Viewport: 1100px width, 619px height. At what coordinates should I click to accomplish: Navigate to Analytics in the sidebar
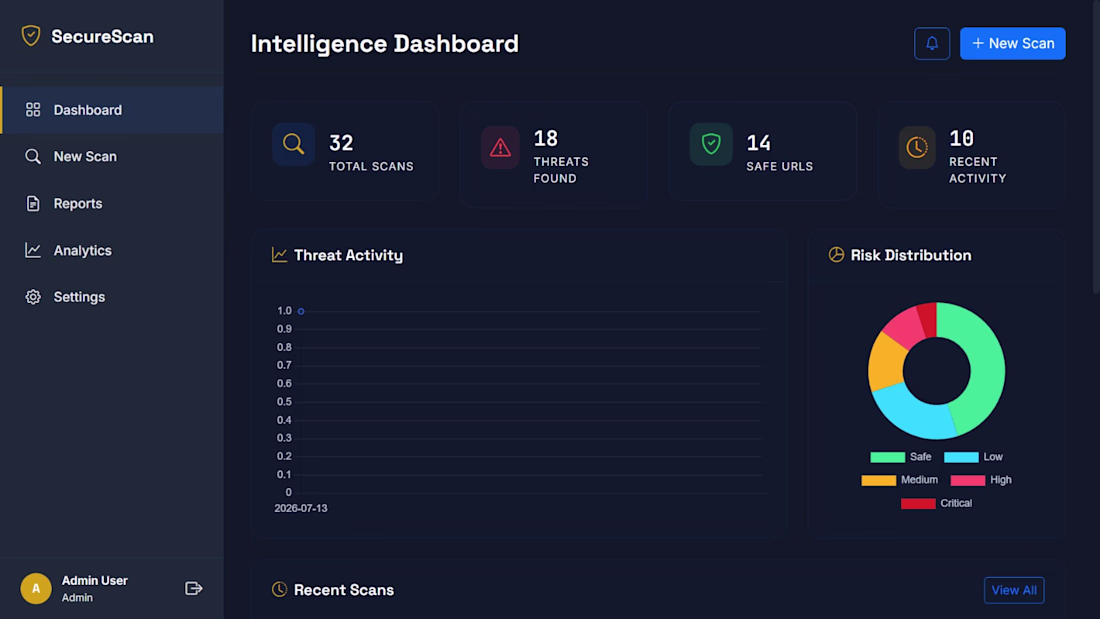112,251
